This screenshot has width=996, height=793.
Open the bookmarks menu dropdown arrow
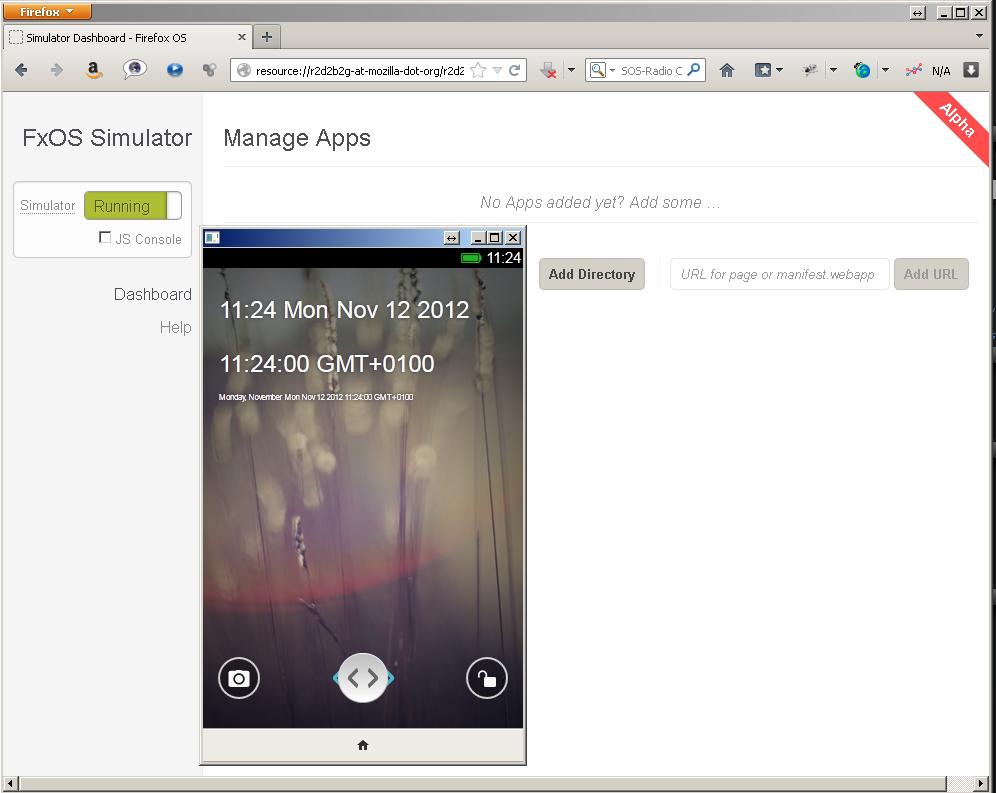[x=779, y=70]
